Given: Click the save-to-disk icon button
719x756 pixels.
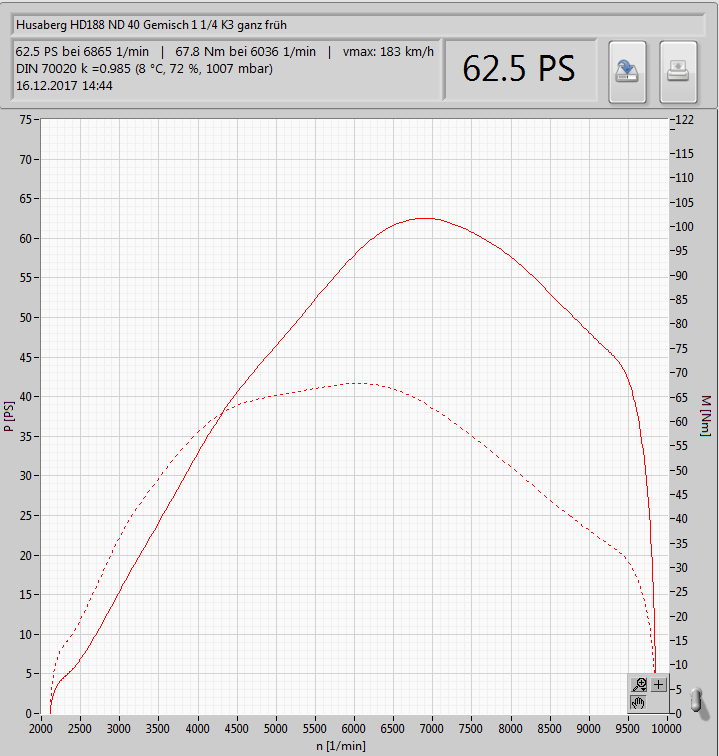Looking at the screenshot, I should tap(627, 71).
